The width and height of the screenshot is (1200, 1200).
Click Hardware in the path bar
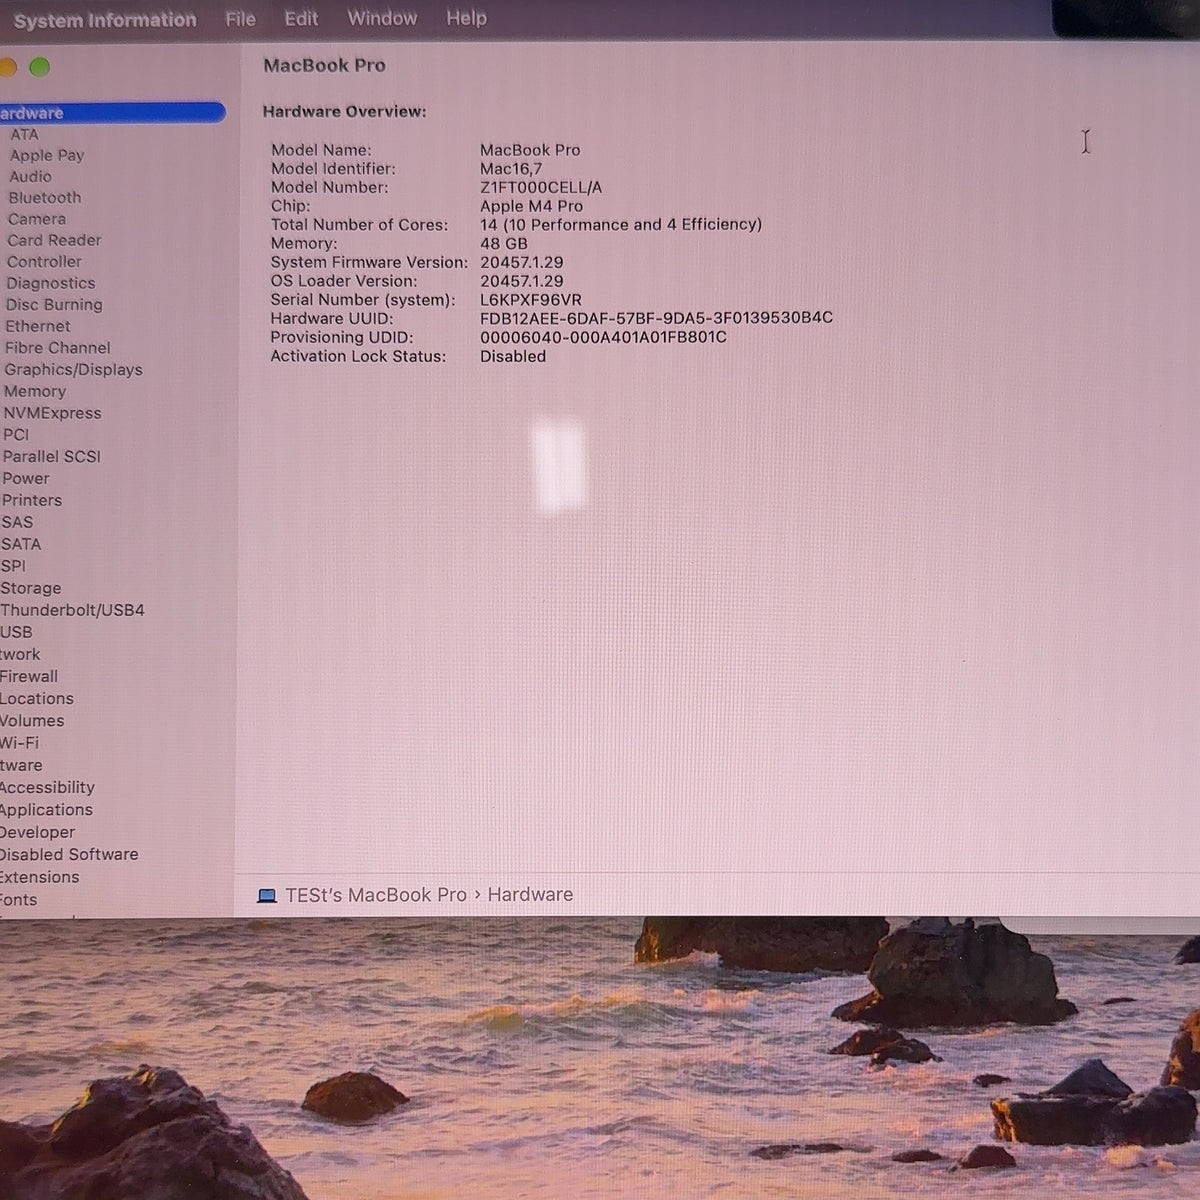point(530,895)
